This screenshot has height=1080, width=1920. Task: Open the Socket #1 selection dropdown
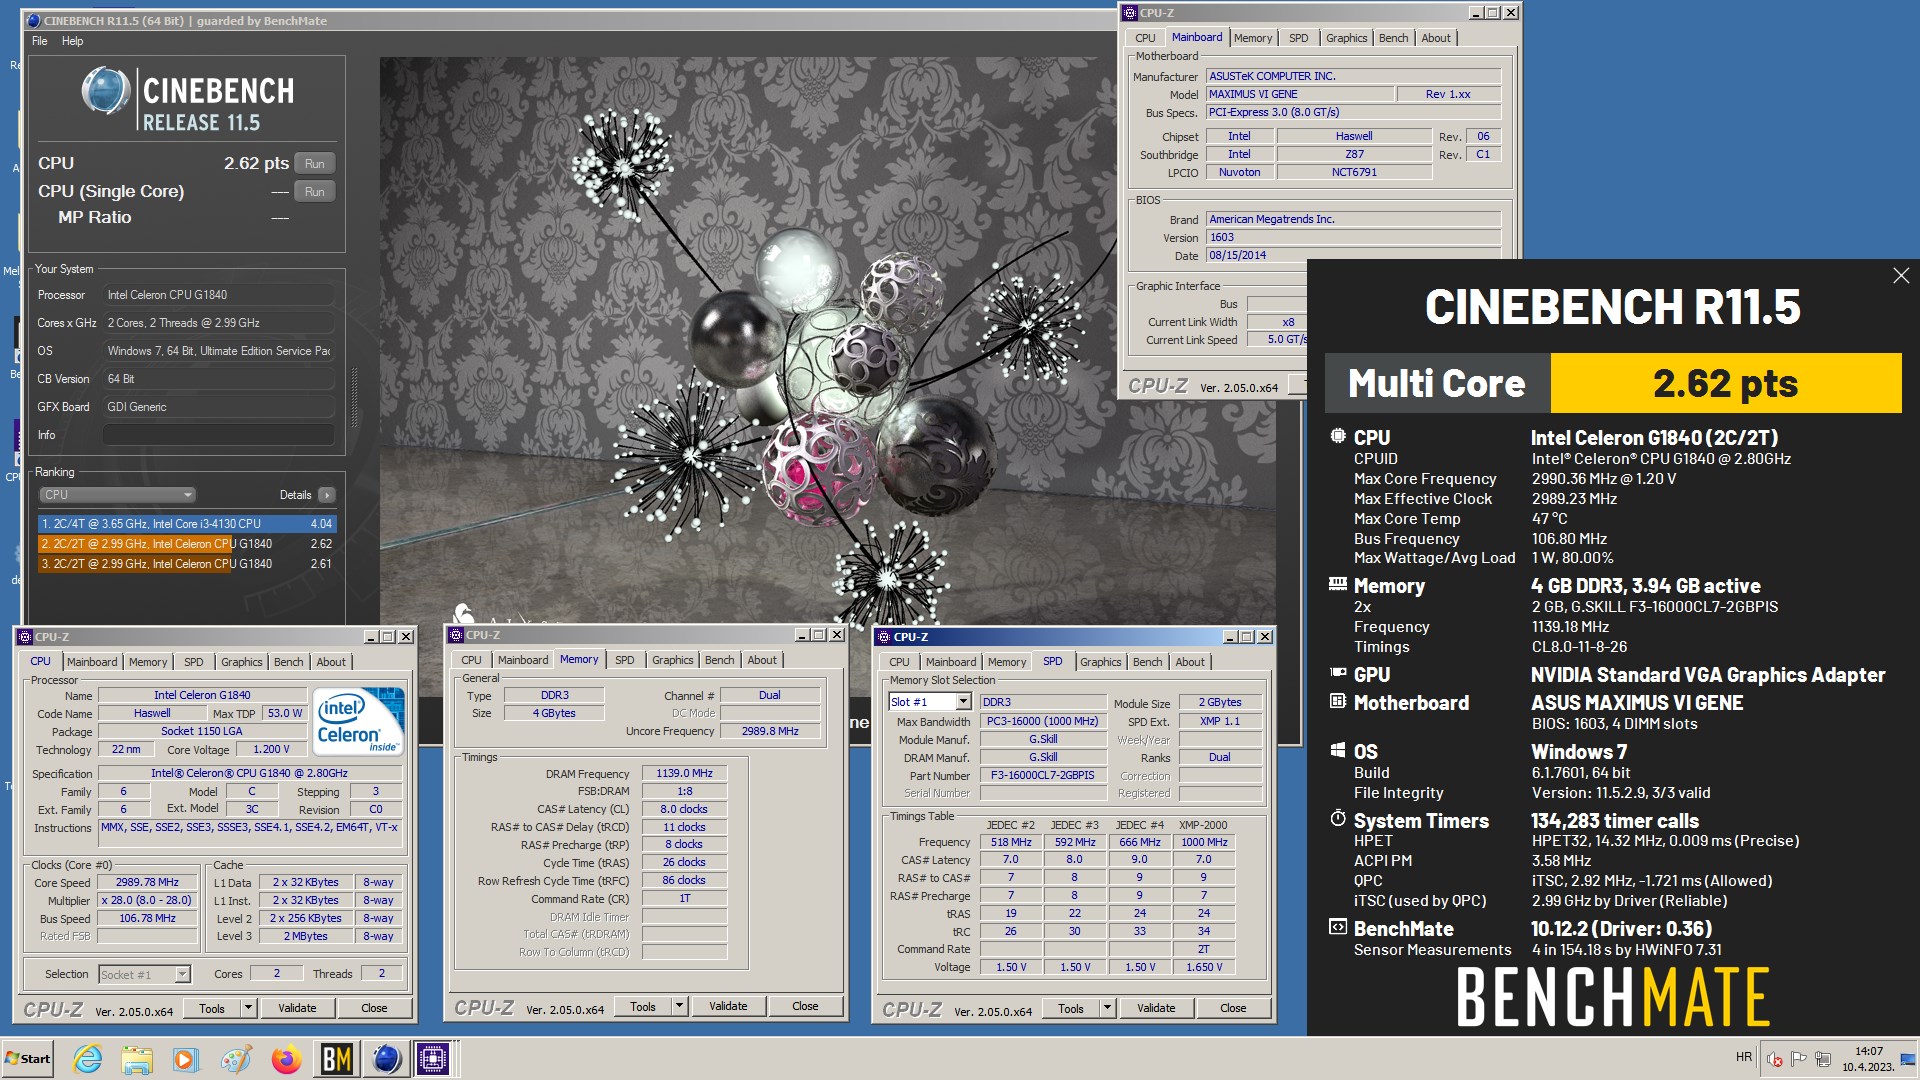(x=145, y=974)
